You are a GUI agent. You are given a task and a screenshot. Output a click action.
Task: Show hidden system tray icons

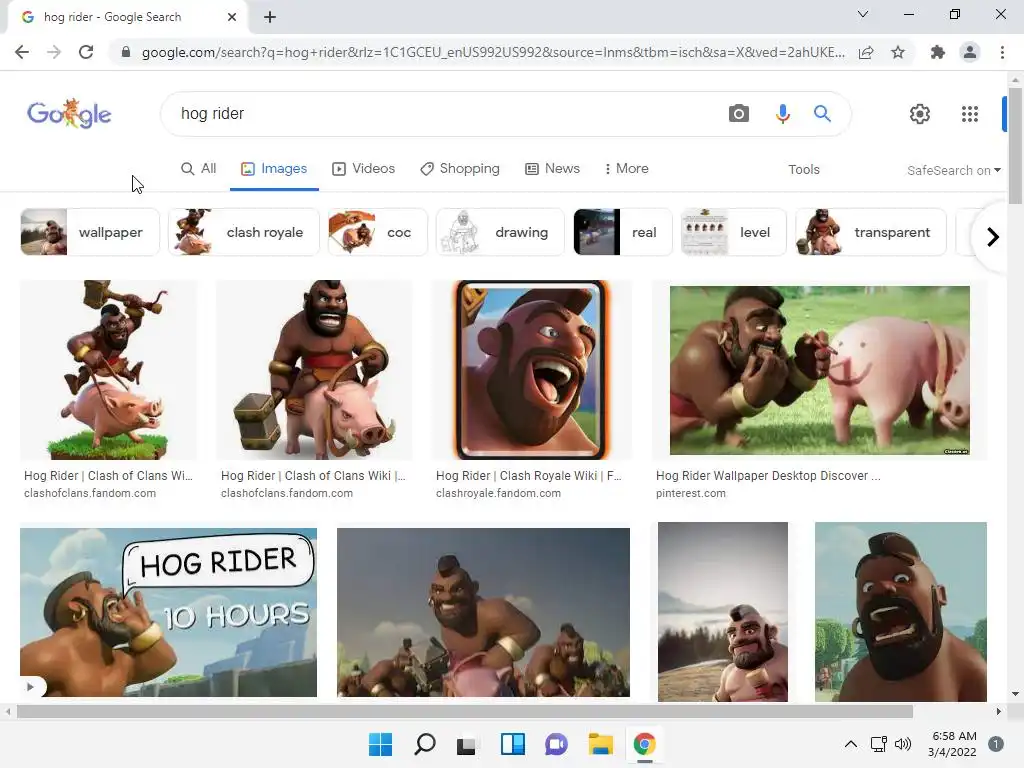point(850,744)
